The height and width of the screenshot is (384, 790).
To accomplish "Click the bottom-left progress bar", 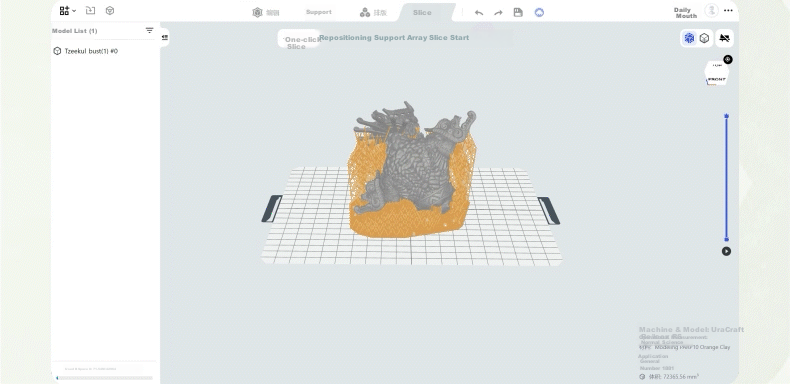I will pyautogui.click(x=104, y=377).
